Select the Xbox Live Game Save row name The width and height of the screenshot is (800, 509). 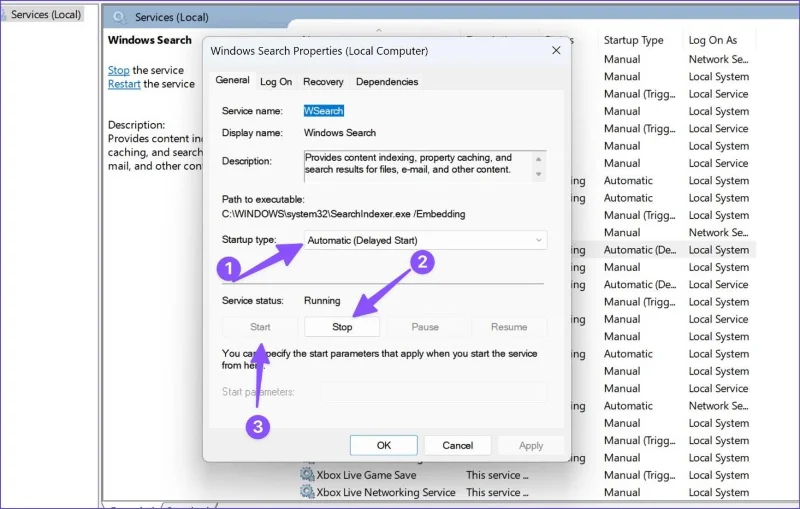point(366,475)
